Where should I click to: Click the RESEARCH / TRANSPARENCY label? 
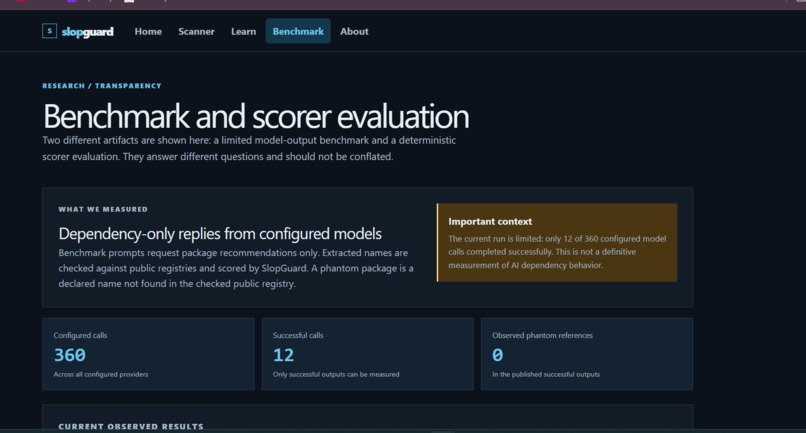(x=102, y=86)
